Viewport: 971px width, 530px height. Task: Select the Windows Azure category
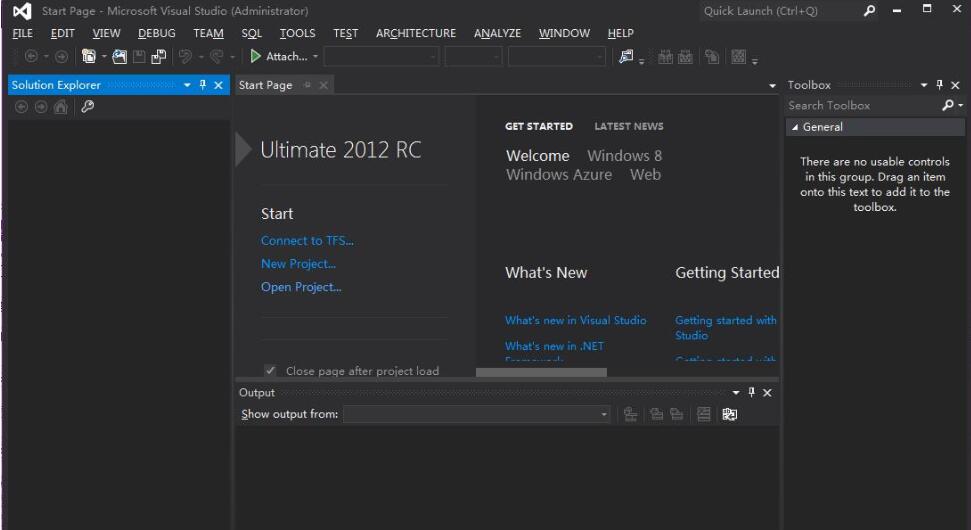click(559, 175)
